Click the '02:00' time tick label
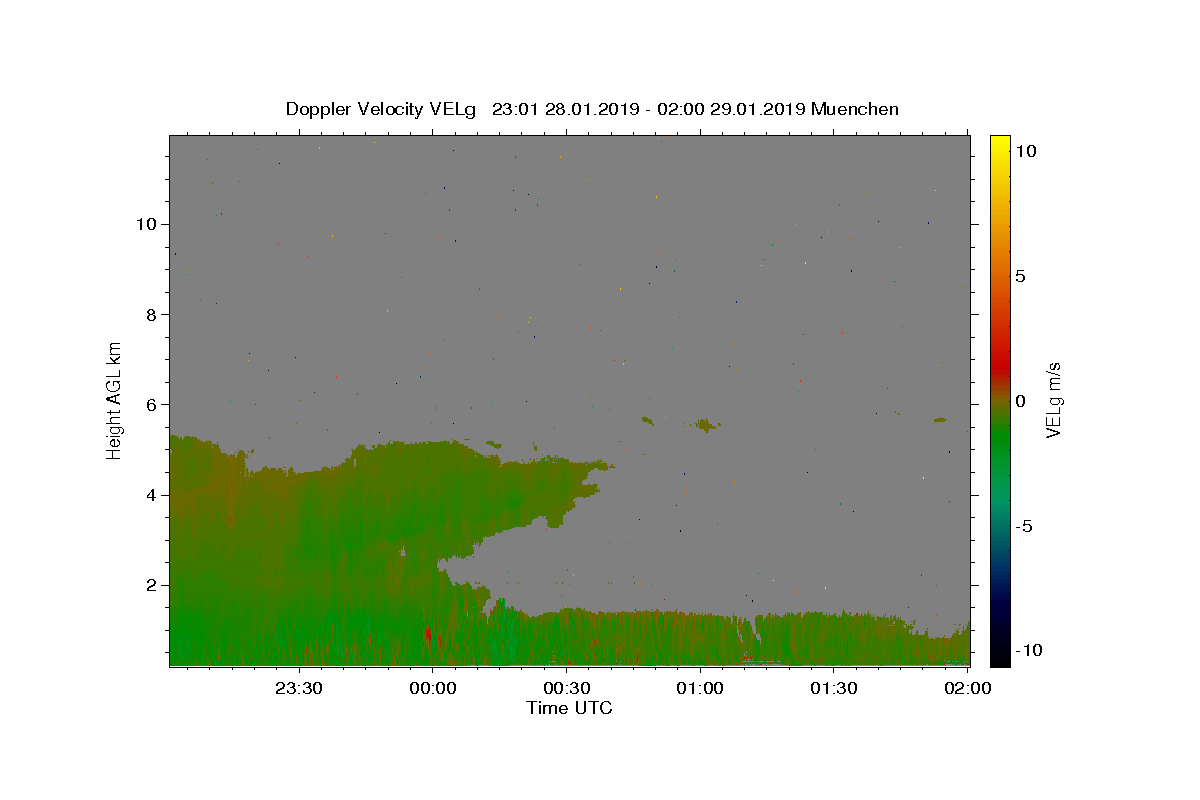 967,688
